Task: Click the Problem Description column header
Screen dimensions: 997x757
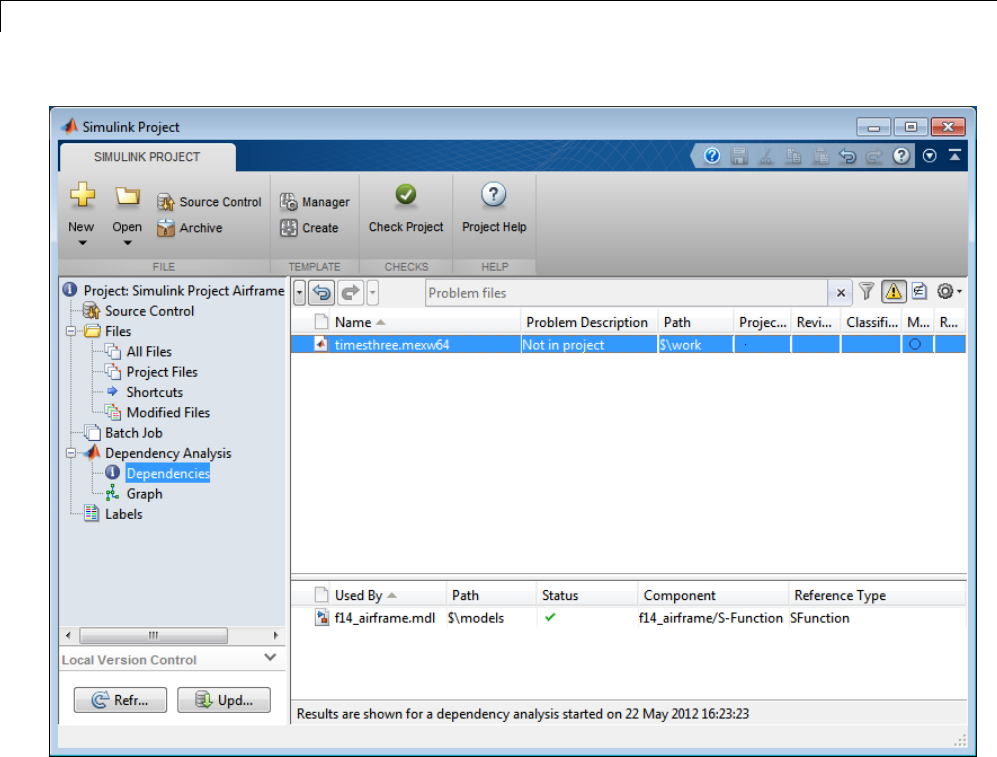Action: (x=587, y=322)
